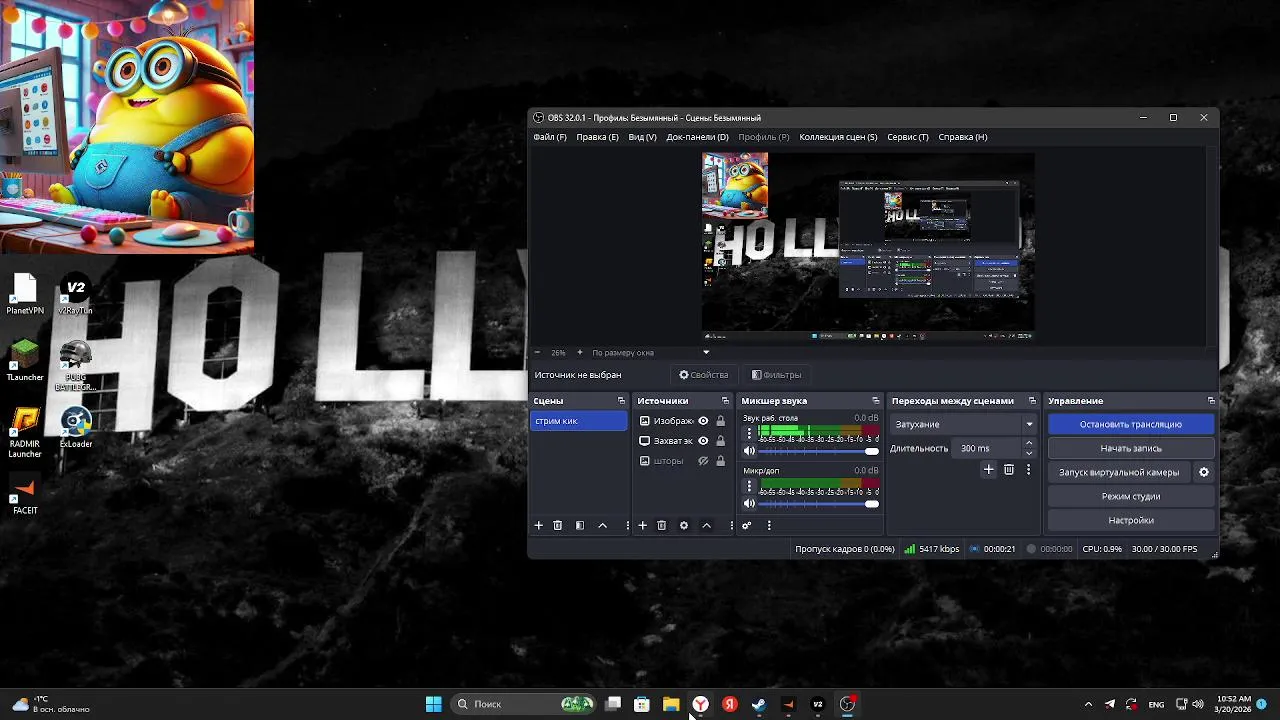Viewport: 1280px width, 720px height.
Task: Mute Звук раб. стола speaker icon
Action: point(749,451)
